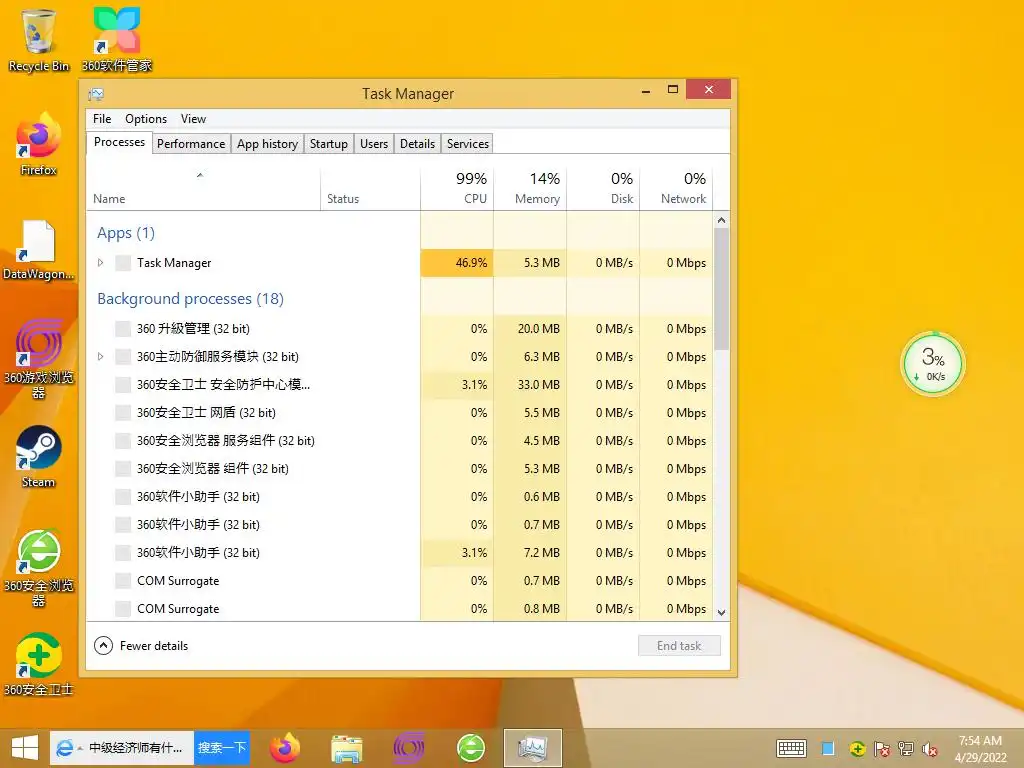The height and width of the screenshot is (768, 1024).
Task: Sort processes by Memory column
Action: point(530,189)
